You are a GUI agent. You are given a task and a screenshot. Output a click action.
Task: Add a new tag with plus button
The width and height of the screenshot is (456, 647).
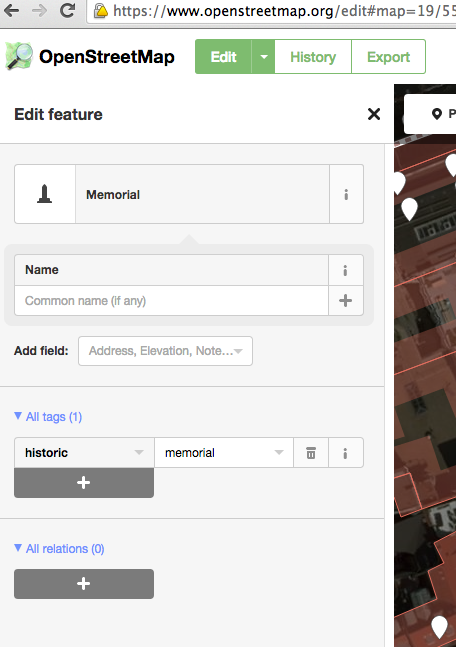84,483
